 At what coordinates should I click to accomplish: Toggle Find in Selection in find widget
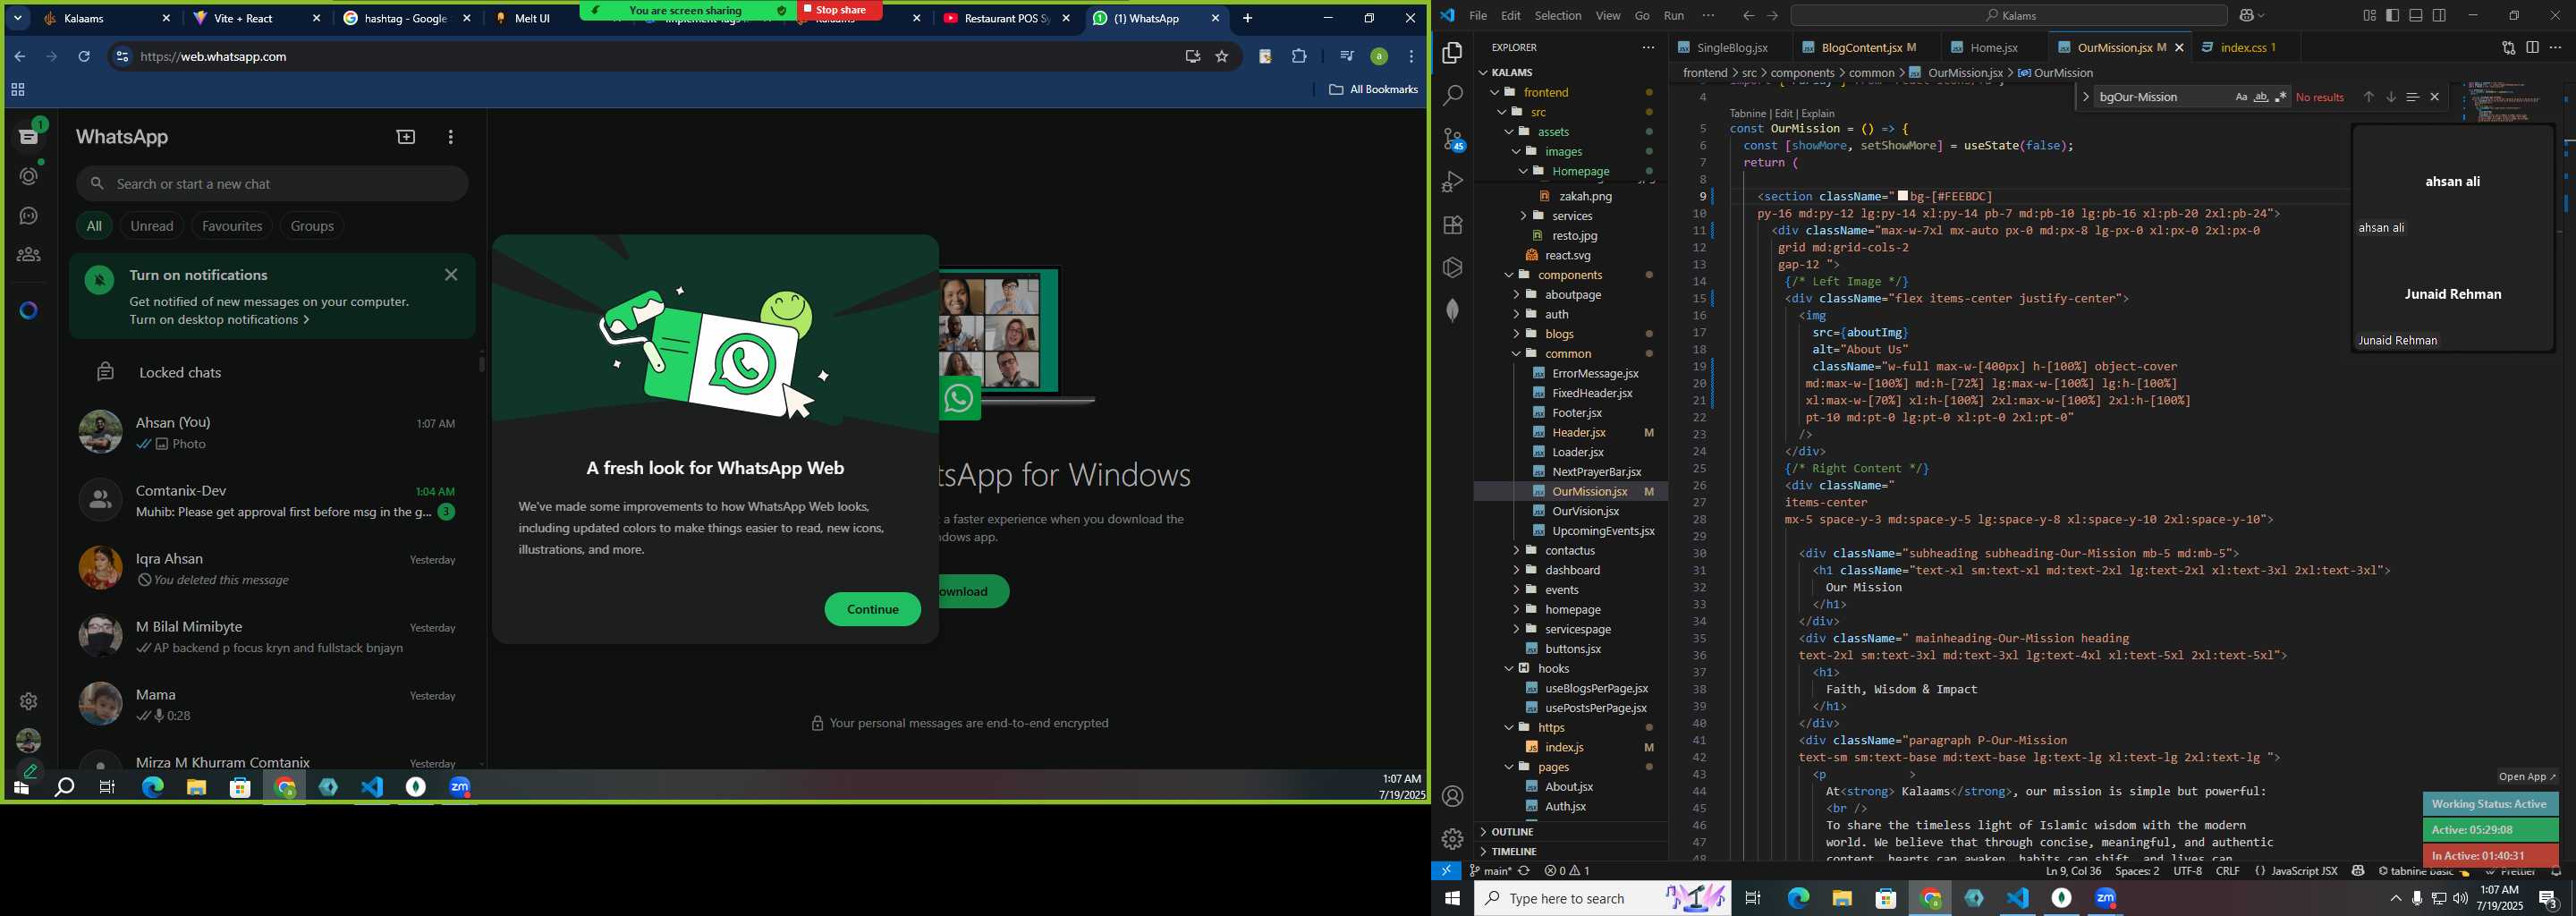(x=2412, y=97)
